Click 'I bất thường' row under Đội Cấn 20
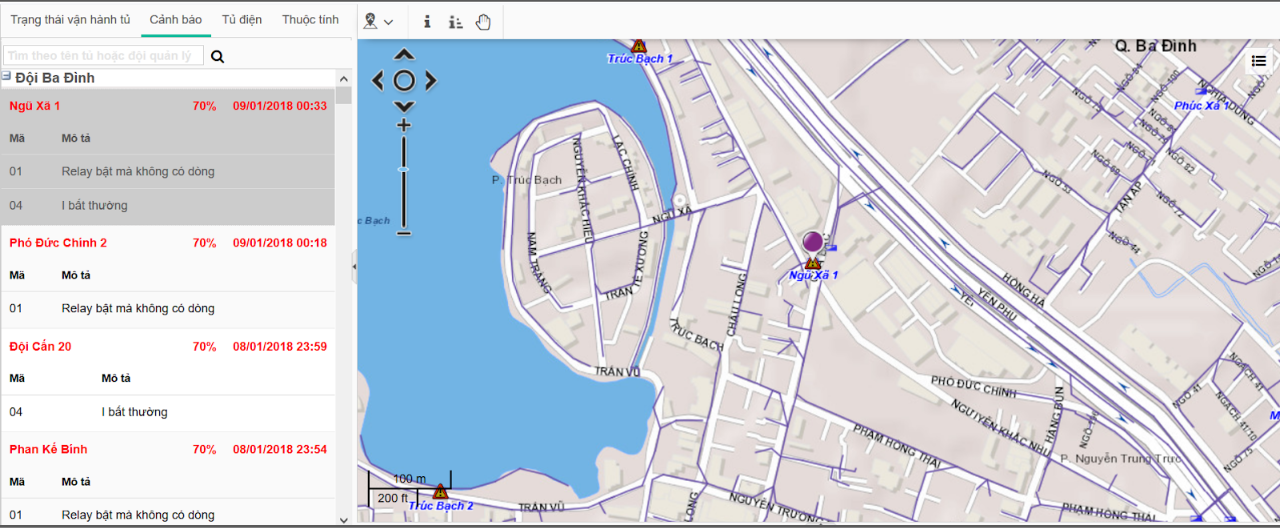Viewport: 1280px width, 530px height. coord(168,412)
